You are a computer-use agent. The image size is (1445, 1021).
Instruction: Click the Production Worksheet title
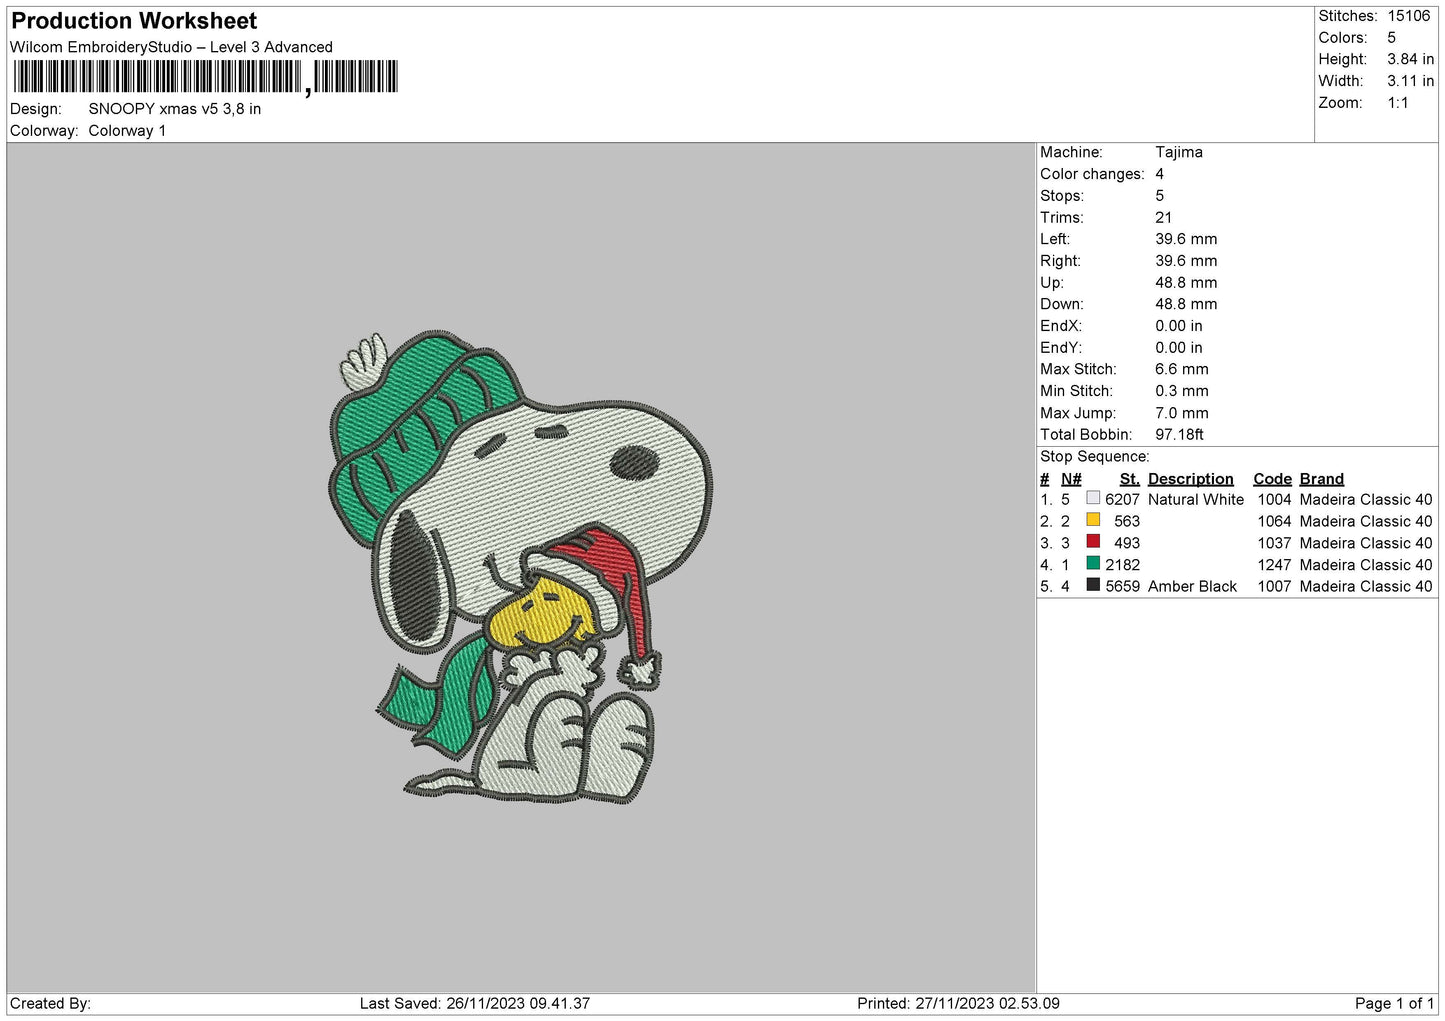pos(134,21)
